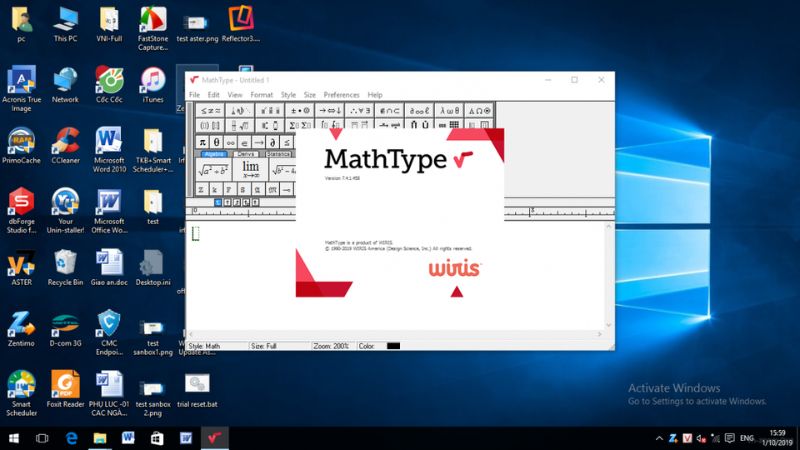Switch to the Statistics tab
800x450 pixels.
278,154
